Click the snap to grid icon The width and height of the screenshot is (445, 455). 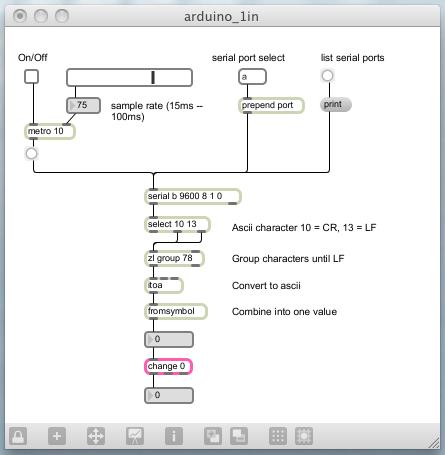[x=304, y=436]
